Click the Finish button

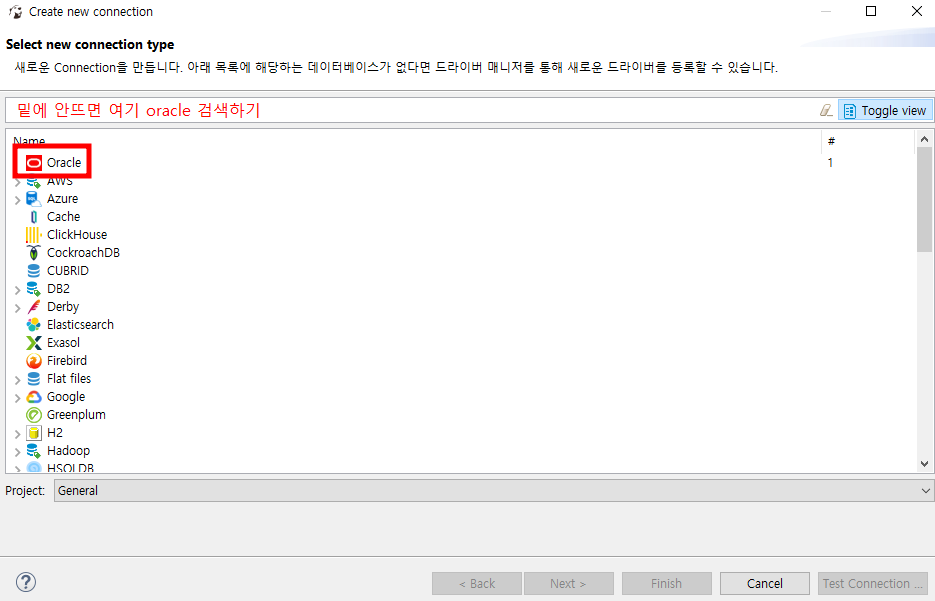(x=667, y=583)
